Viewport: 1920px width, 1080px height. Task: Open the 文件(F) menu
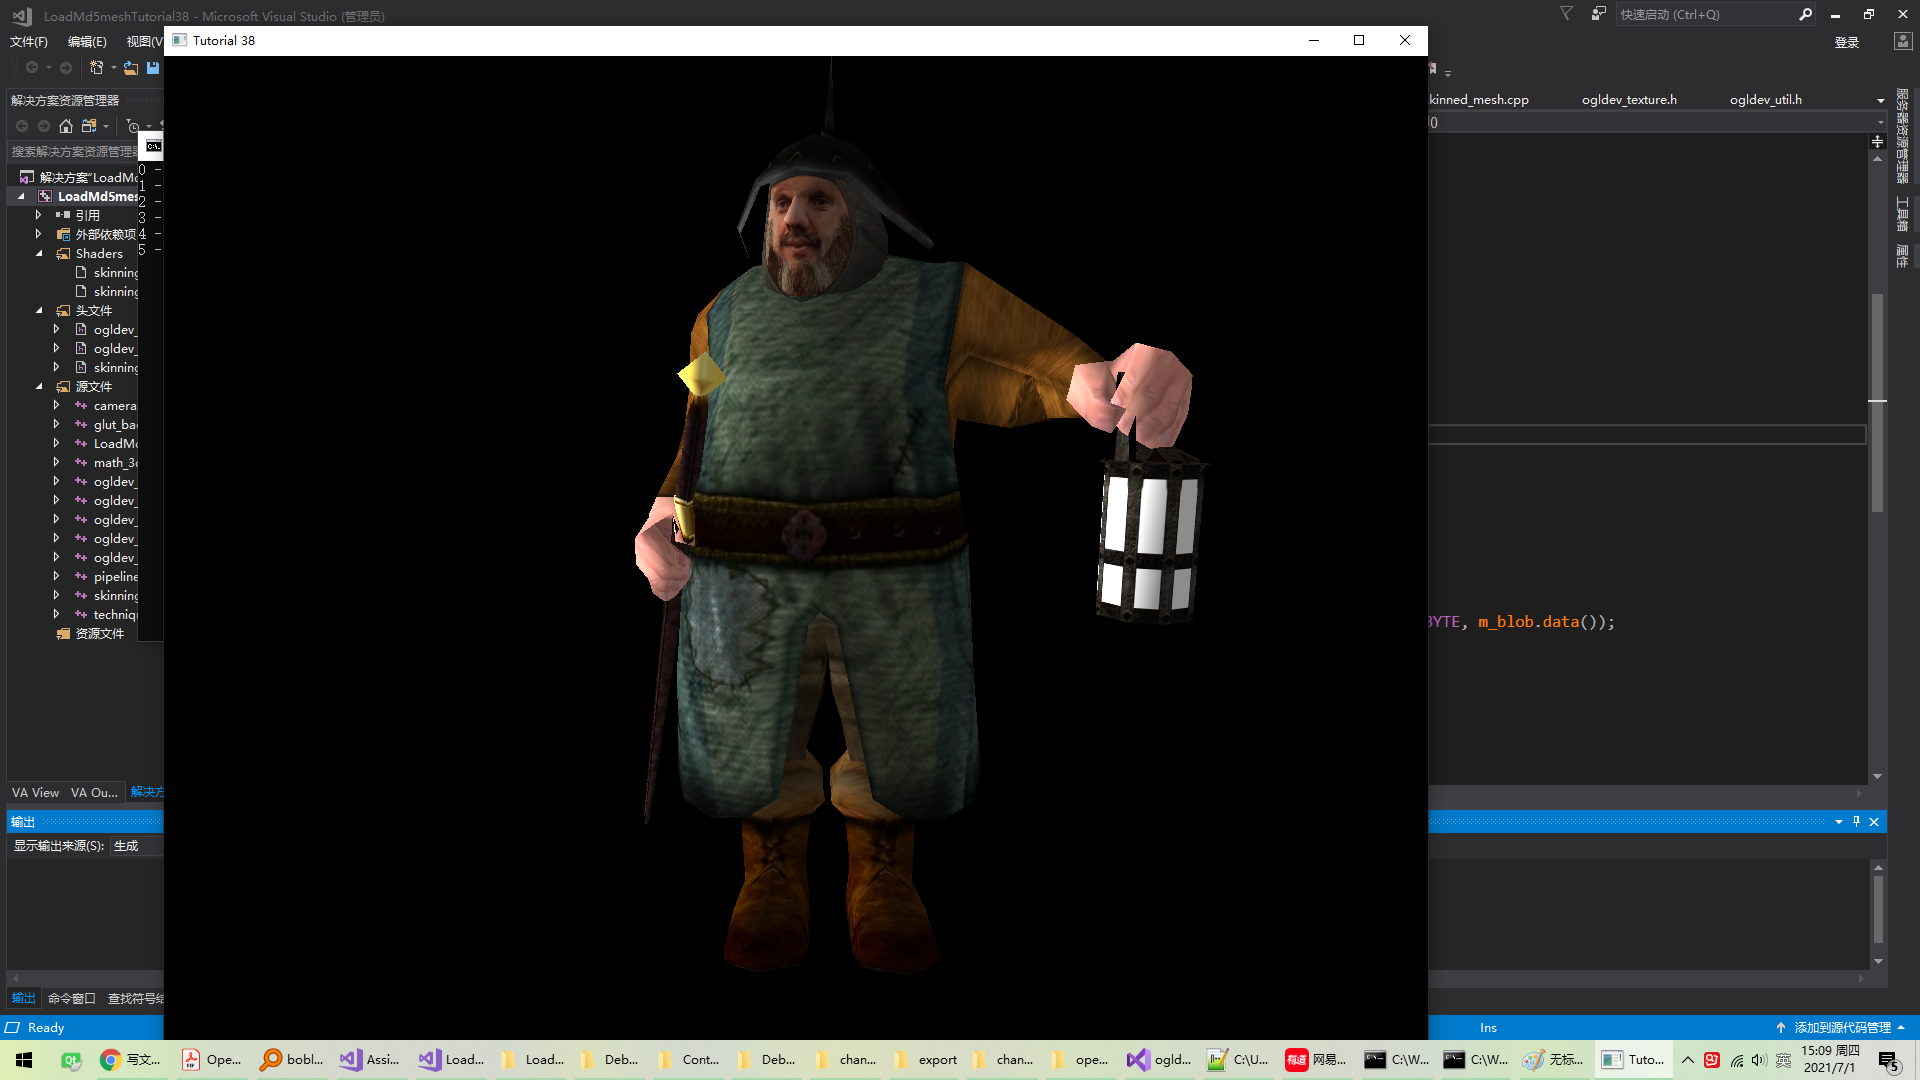pos(28,42)
